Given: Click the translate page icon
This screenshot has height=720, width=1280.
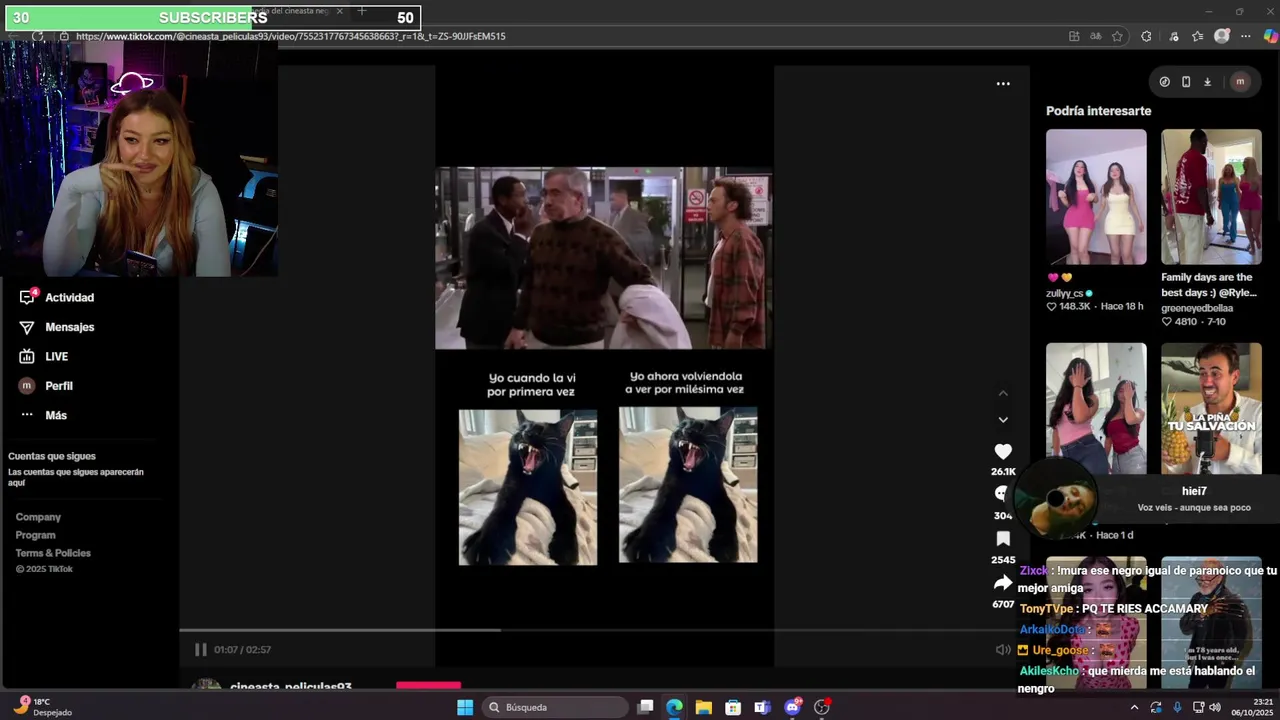Looking at the screenshot, I should coord(1096,36).
